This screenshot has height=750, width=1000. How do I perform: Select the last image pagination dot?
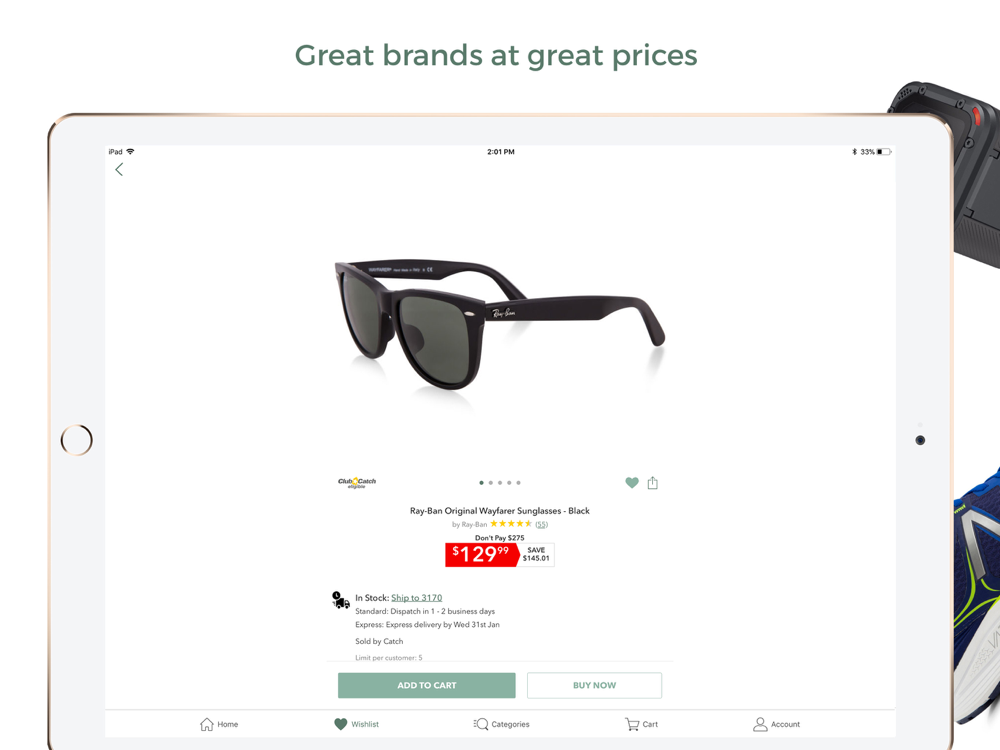(518, 483)
